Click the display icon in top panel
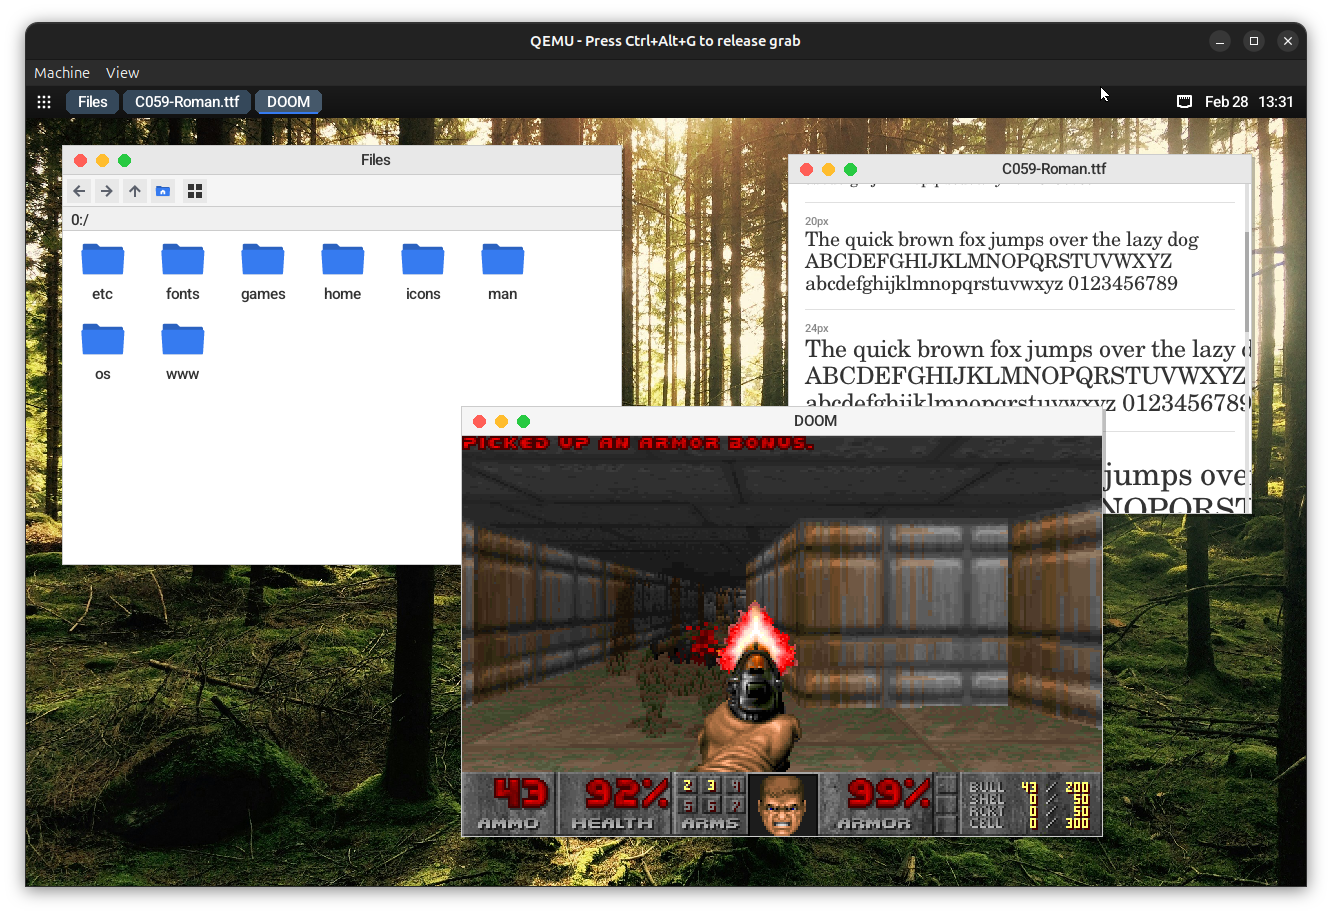This screenshot has width=1332, height=915. pyautogui.click(x=1184, y=102)
